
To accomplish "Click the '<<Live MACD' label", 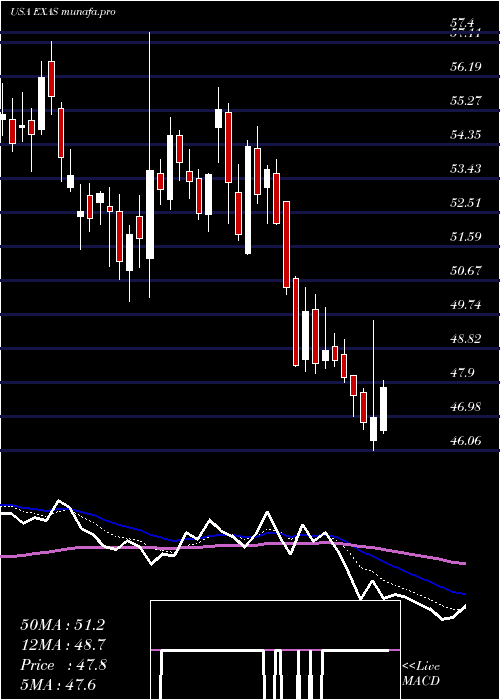I will (x=421, y=674).
